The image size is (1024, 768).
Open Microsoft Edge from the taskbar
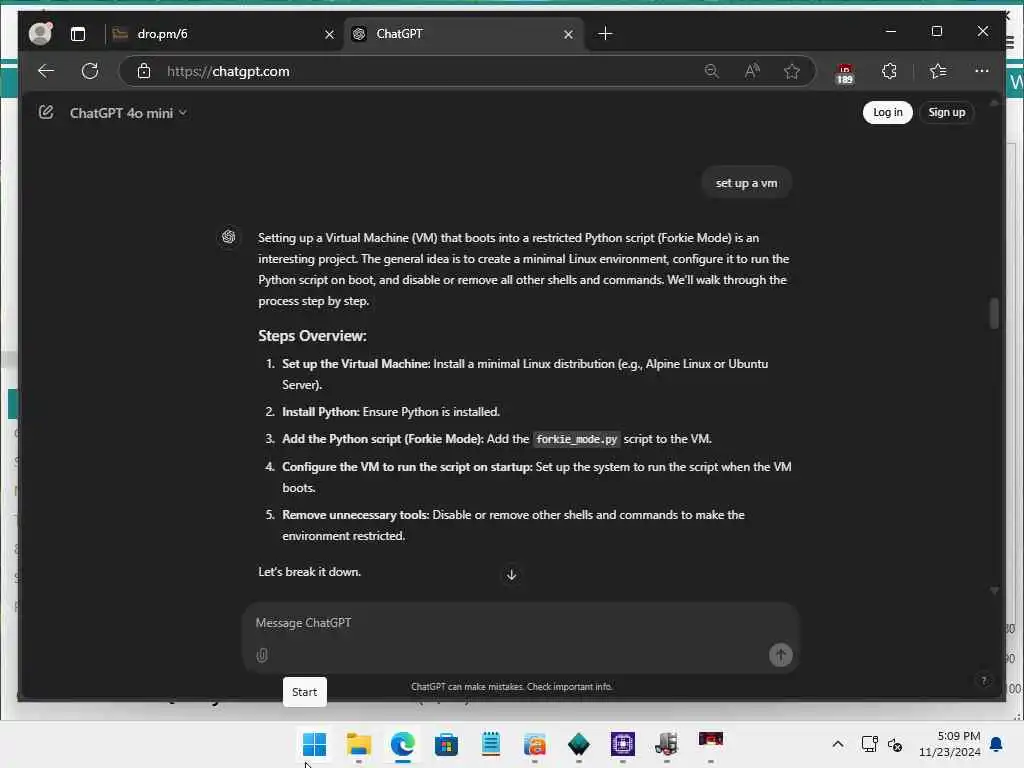(x=403, y=744)
